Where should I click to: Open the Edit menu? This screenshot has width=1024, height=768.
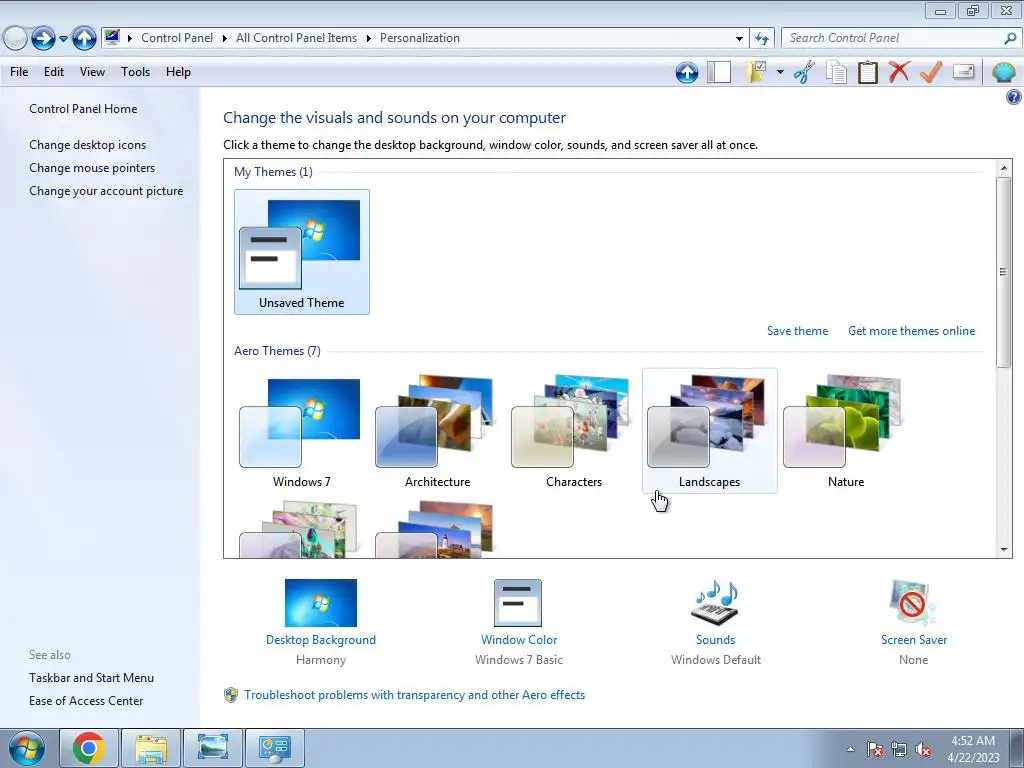(x=54, y=72)
